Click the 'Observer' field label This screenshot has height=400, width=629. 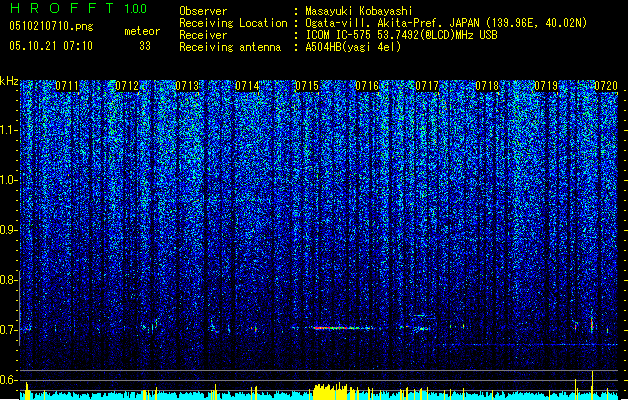tap(203, 11)
